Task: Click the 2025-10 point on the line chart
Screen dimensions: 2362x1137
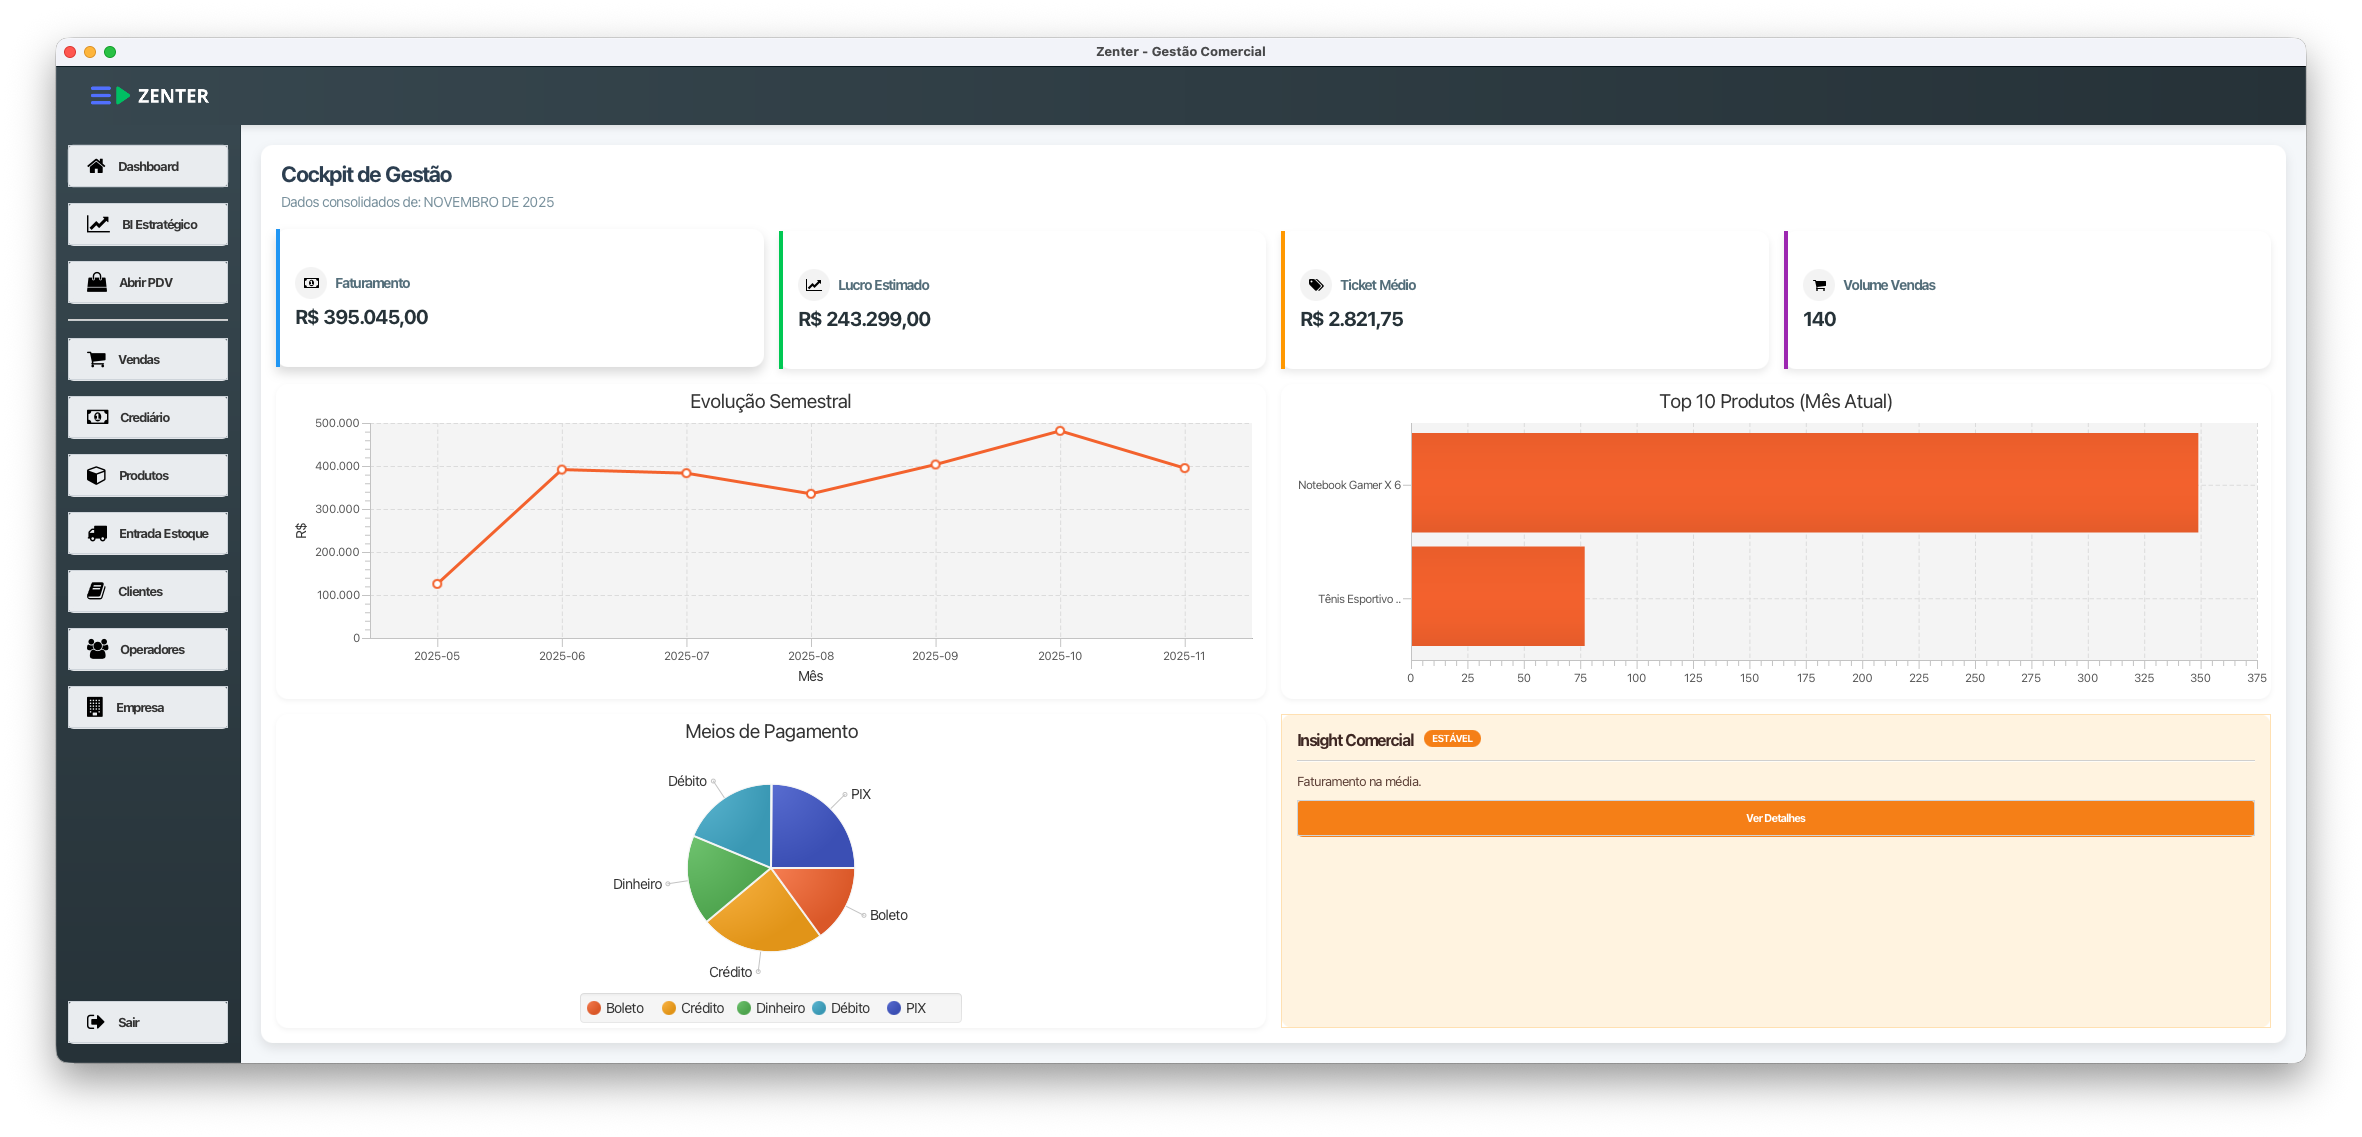Action: tap(1060, 431)
